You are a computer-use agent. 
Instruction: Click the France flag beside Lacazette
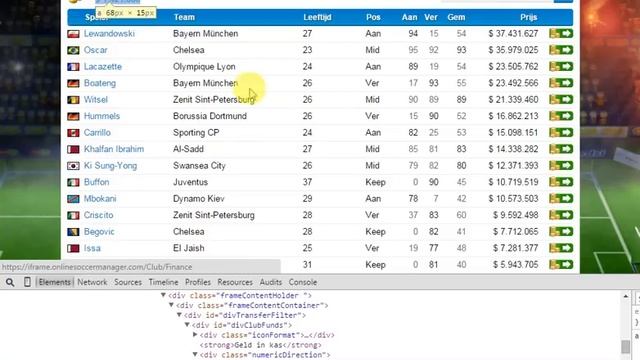click(73, 67)
